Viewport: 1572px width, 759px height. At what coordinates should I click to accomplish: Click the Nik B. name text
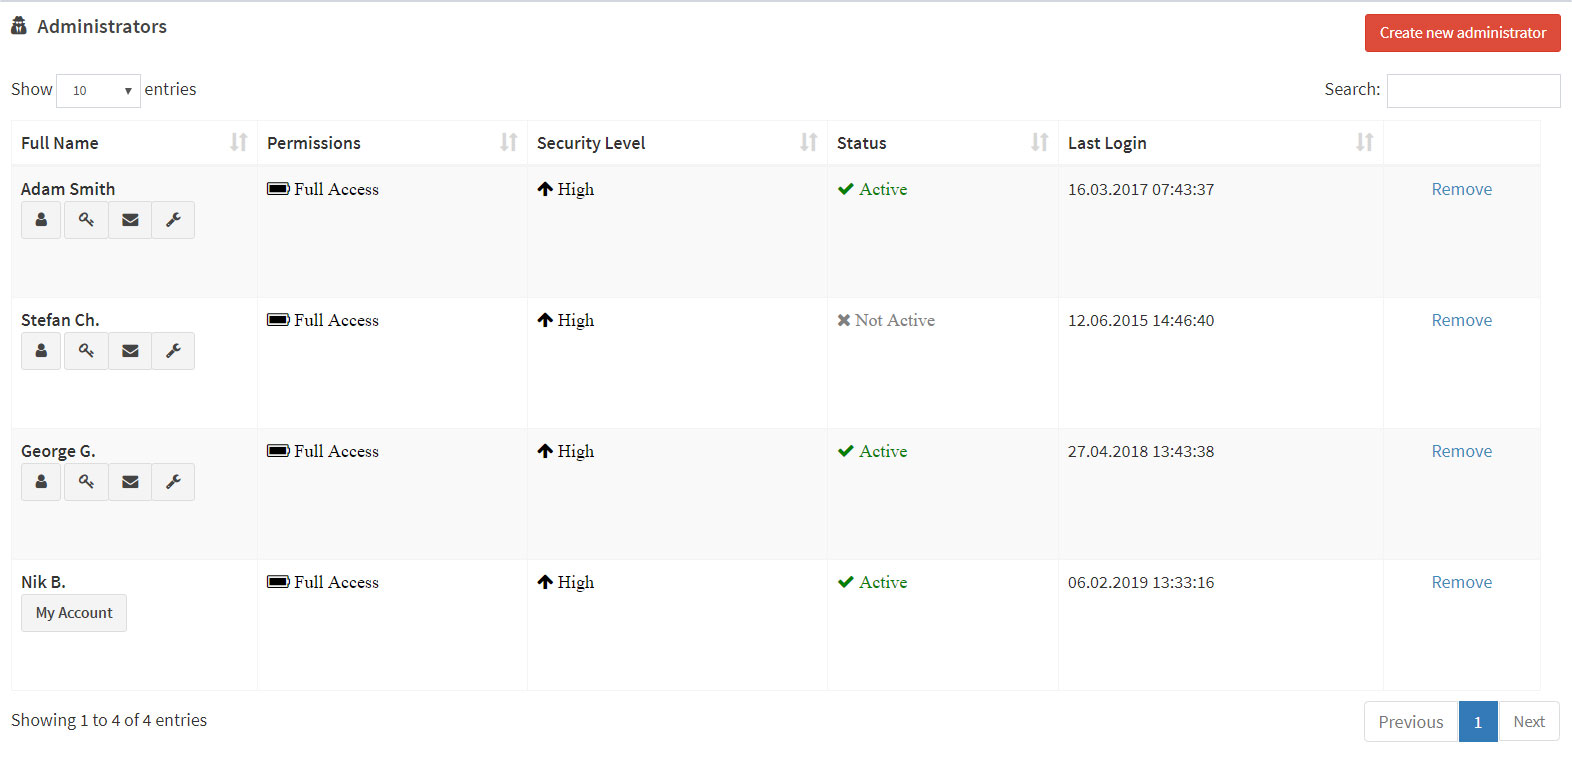tap(43, 582)
